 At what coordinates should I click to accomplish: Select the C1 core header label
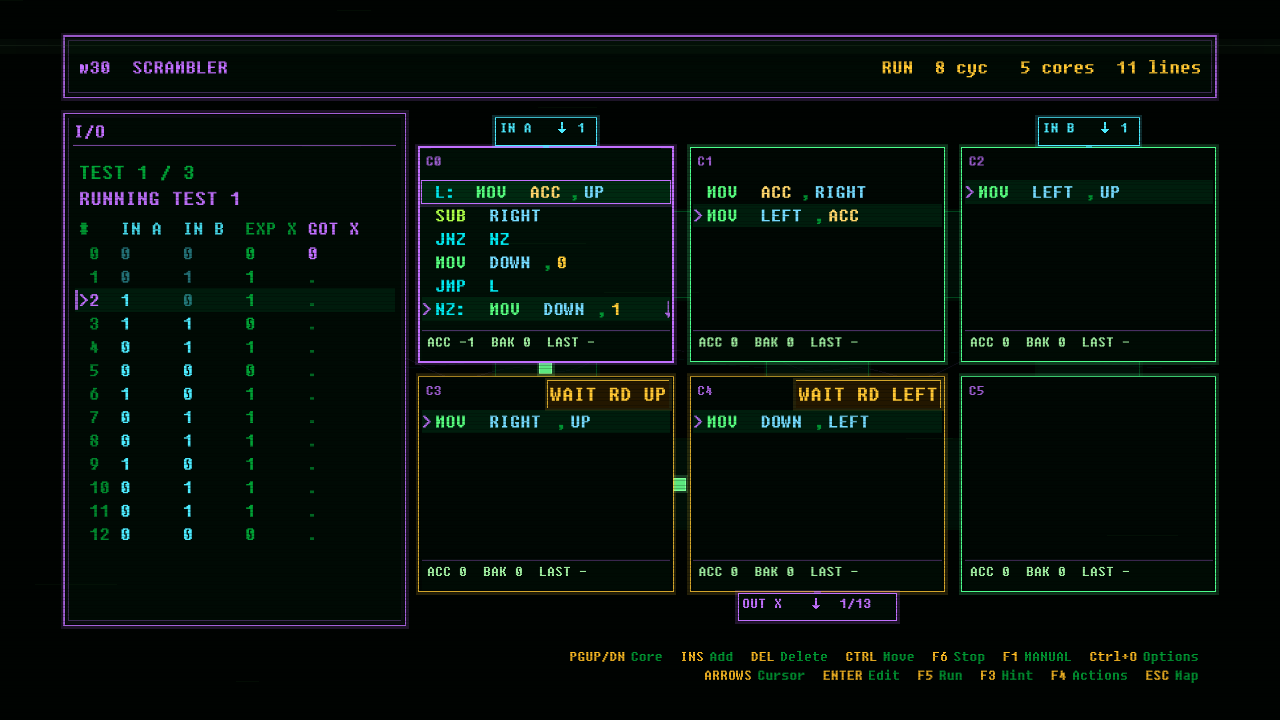(705, 161)
